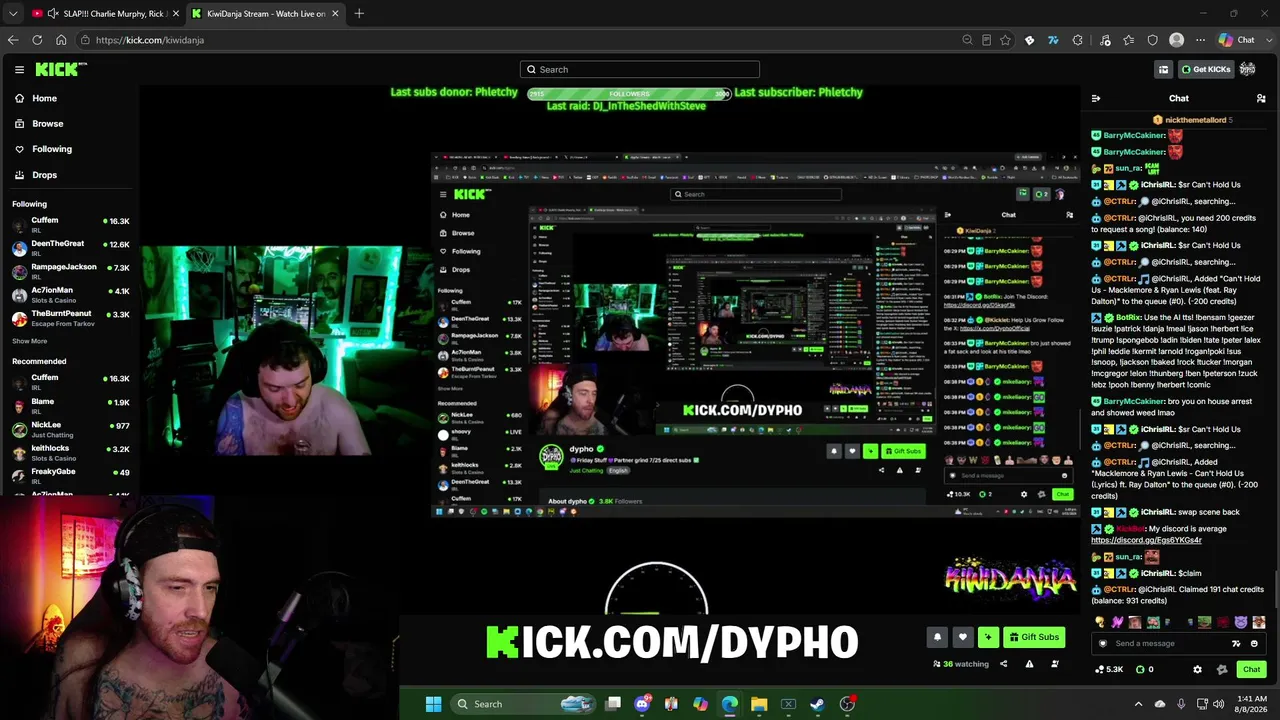Show hidden system tray icons chevron
Viewport: 1280px width, 720px height.
click(1138, 704)
